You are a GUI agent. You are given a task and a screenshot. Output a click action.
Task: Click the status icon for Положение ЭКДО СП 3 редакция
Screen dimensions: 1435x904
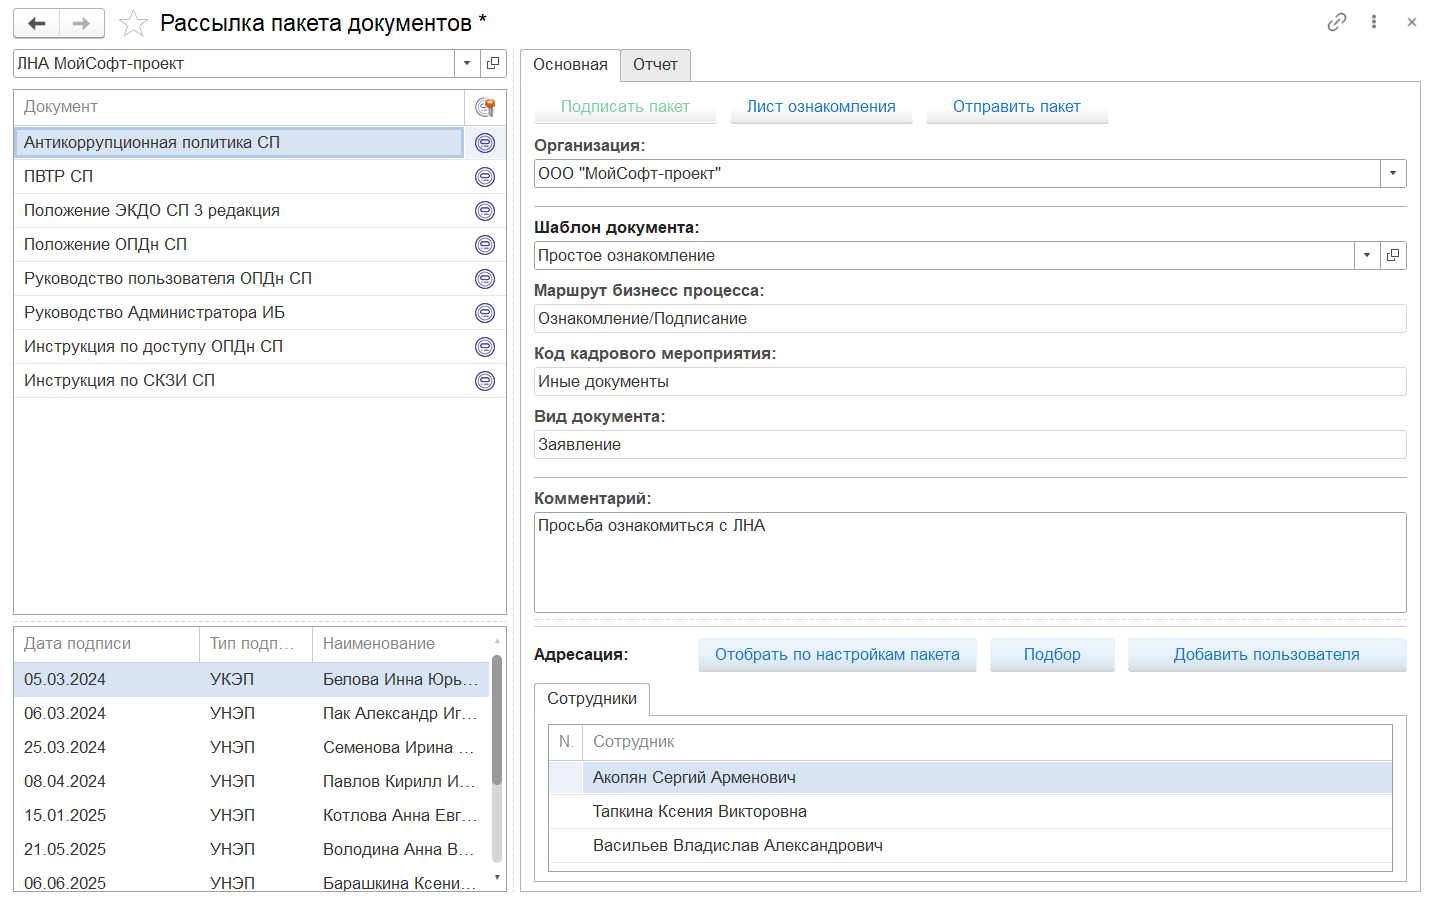coord(485,211)
